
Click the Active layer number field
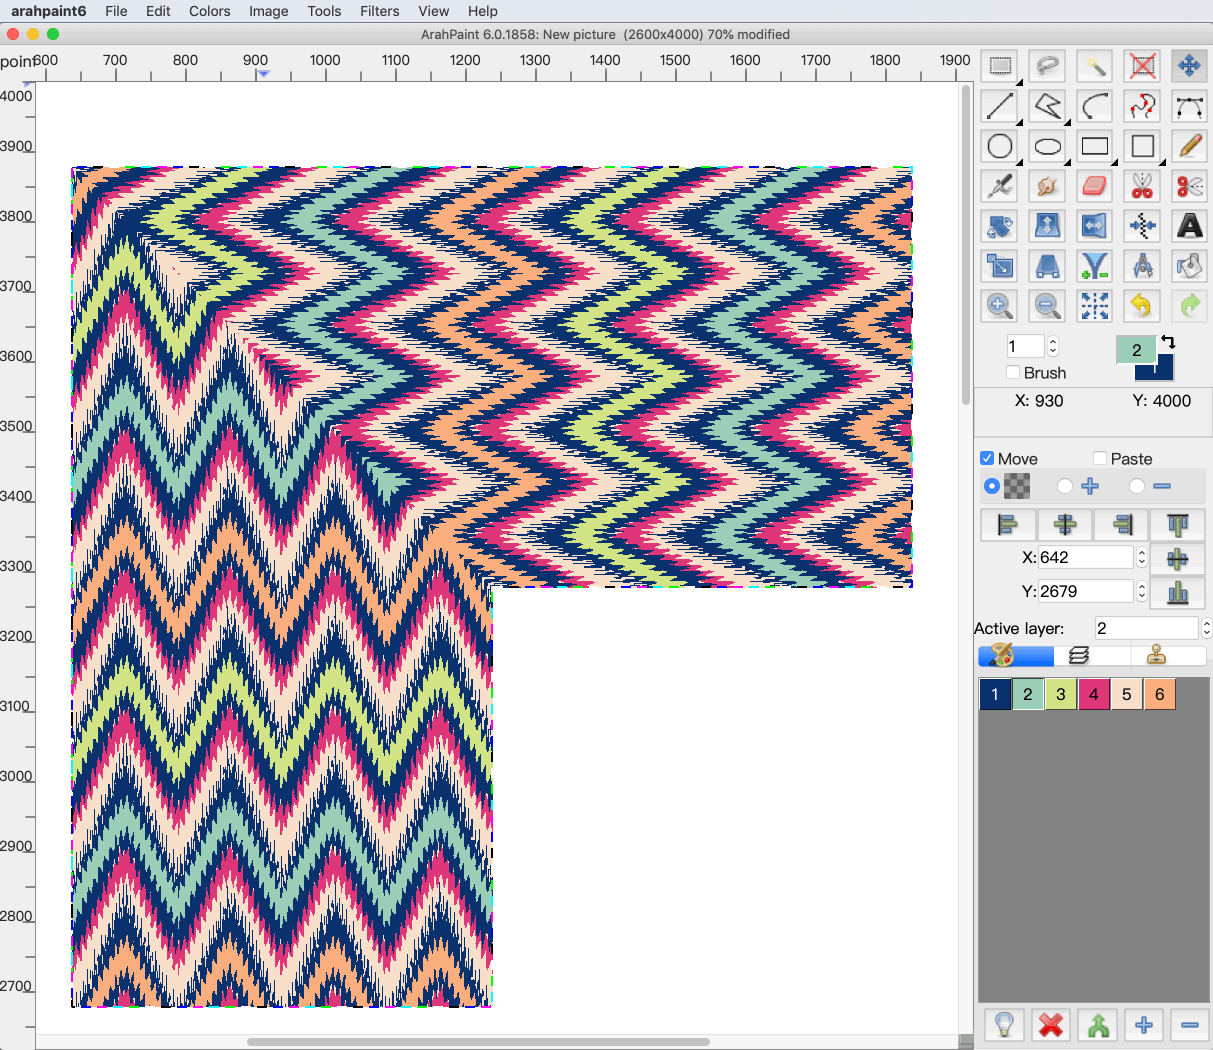(1146, 628)
